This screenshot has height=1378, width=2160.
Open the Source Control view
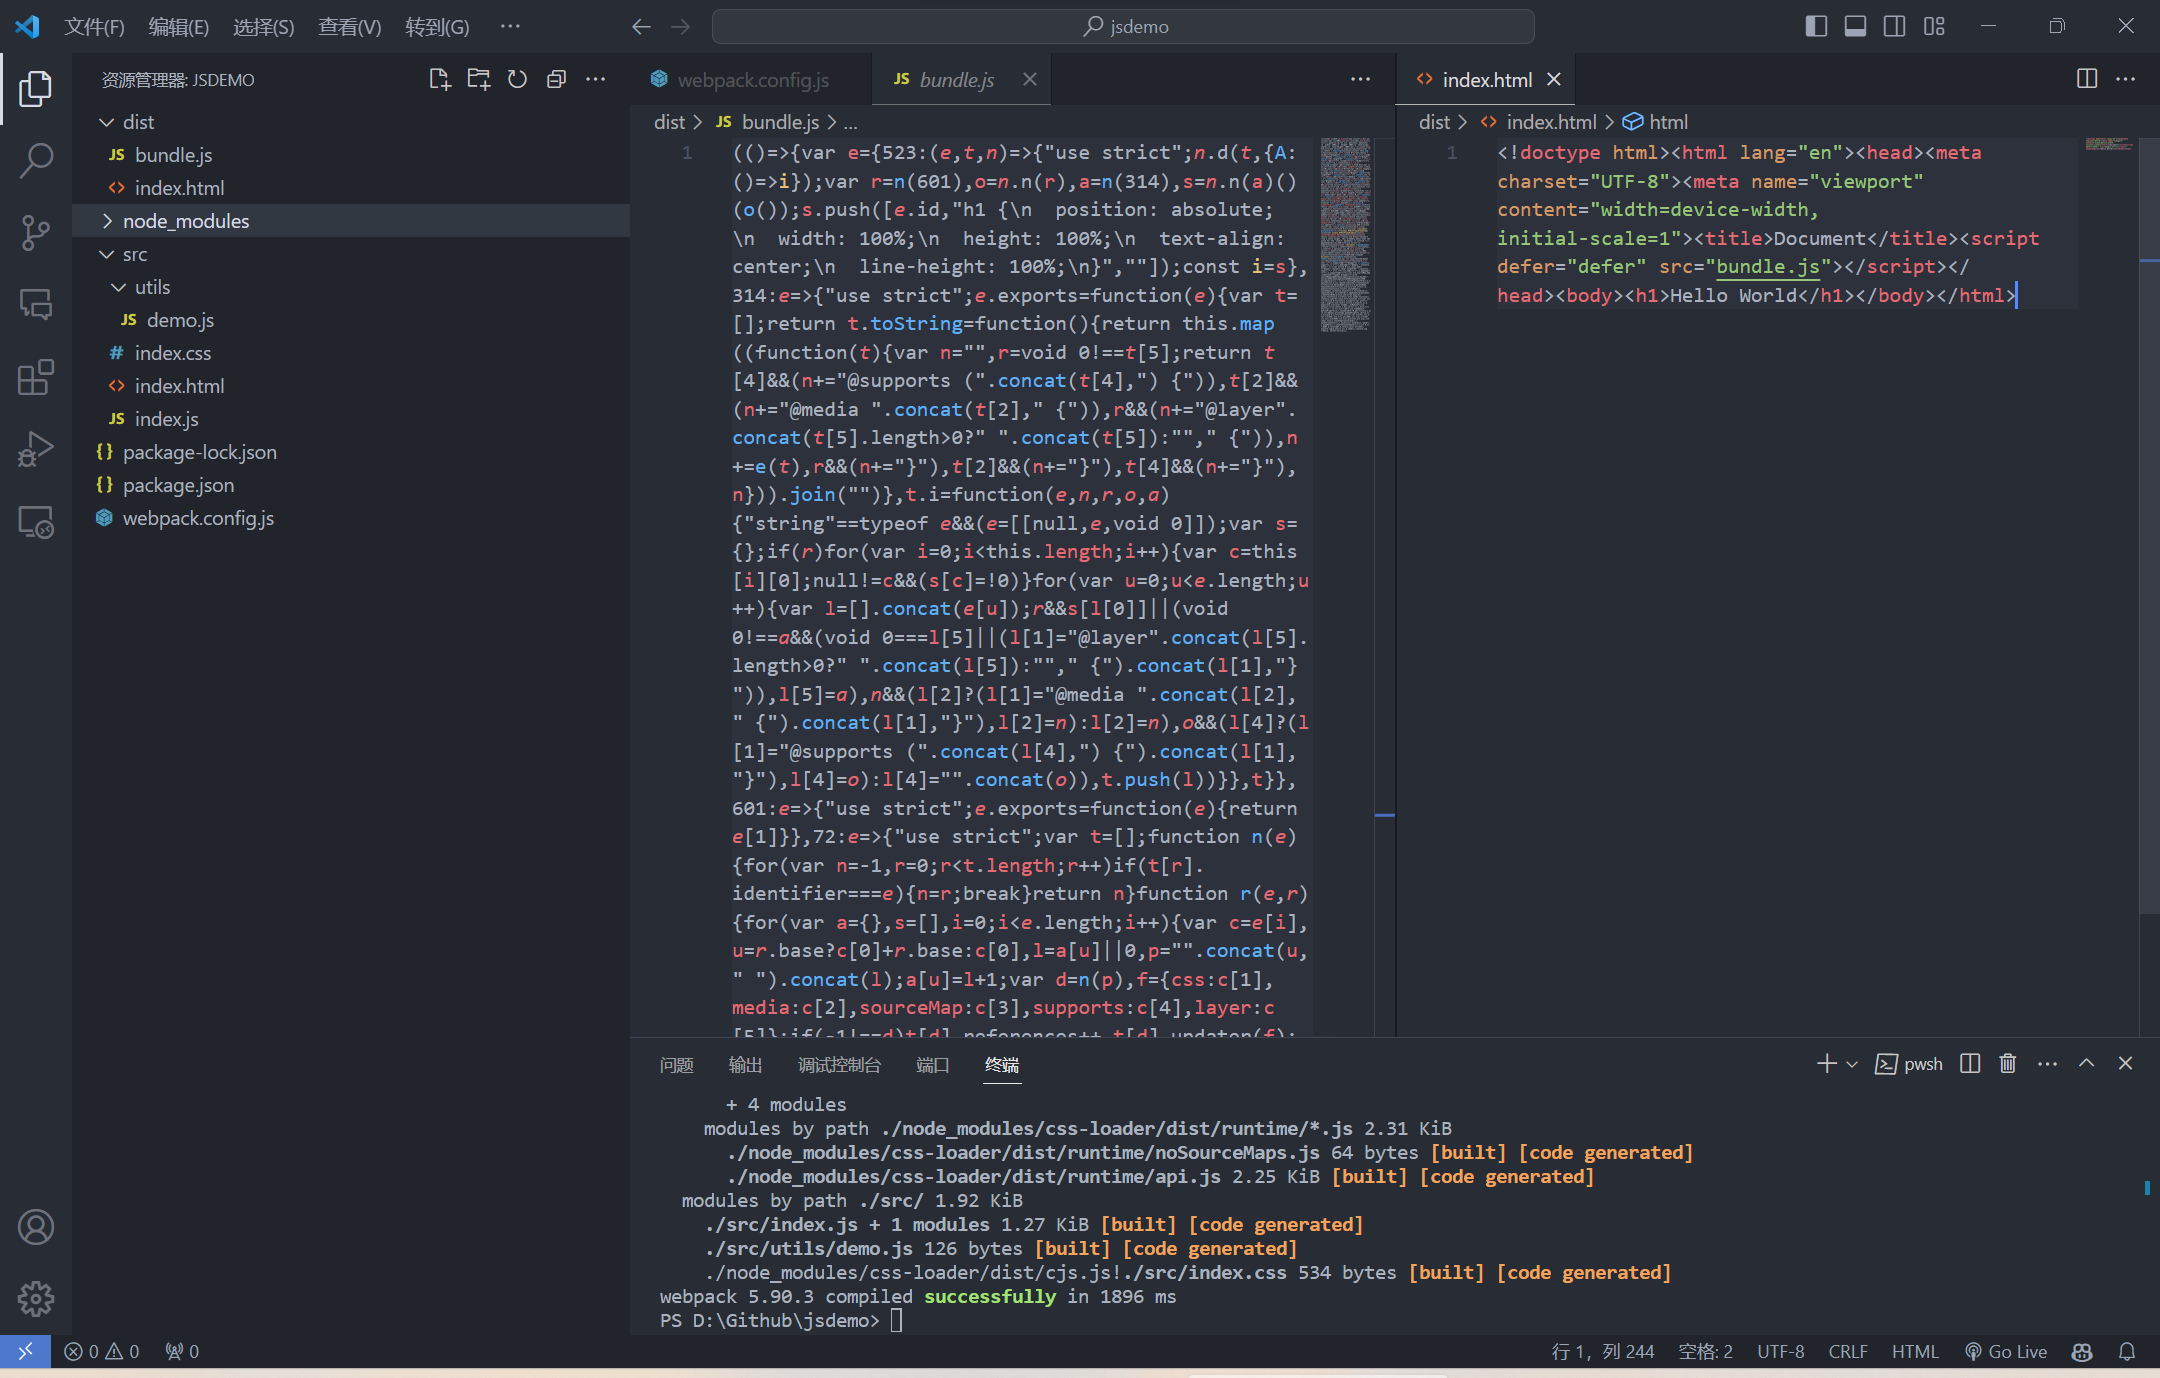[36, 232]
